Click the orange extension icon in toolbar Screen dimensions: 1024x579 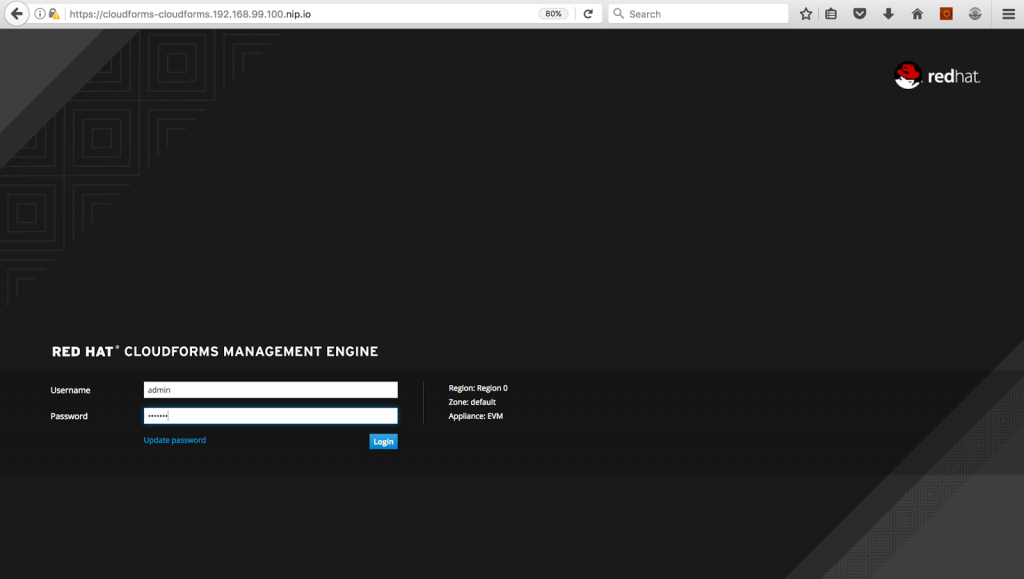(946, 14)
